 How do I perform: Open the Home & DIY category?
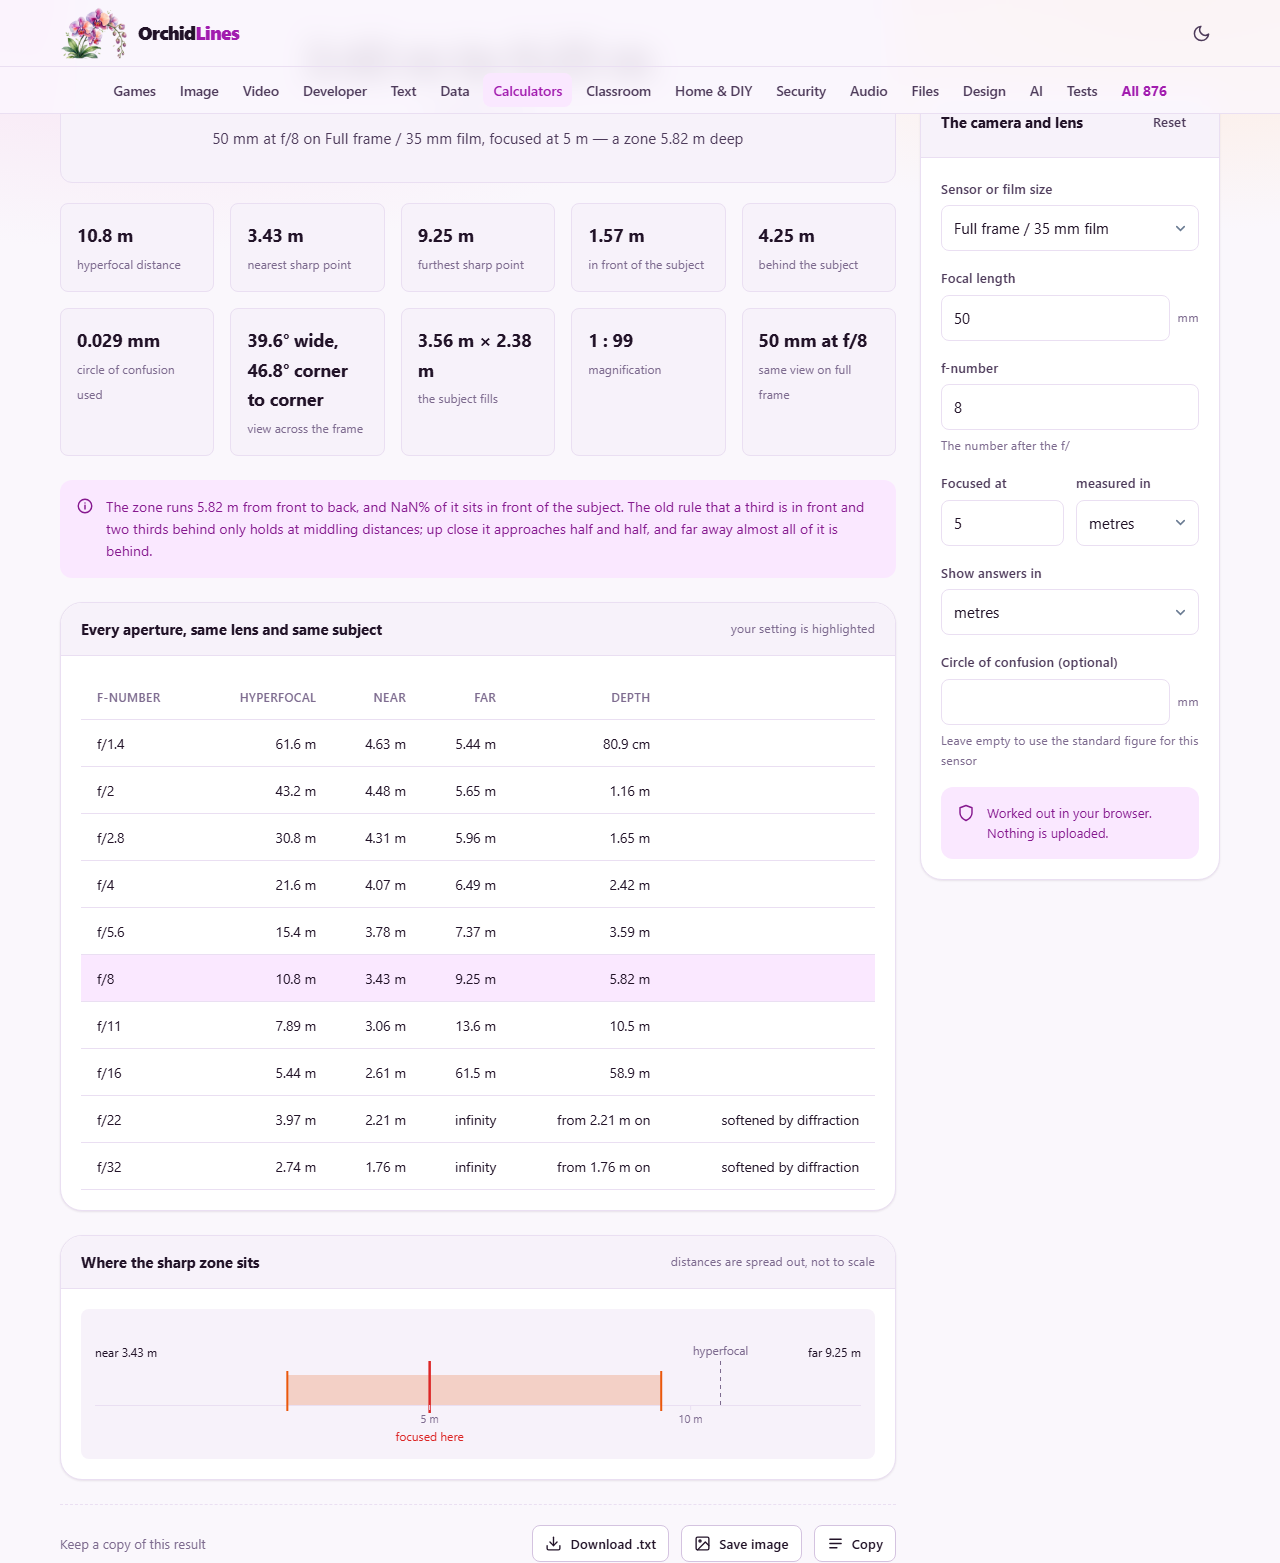pos(713,91)
